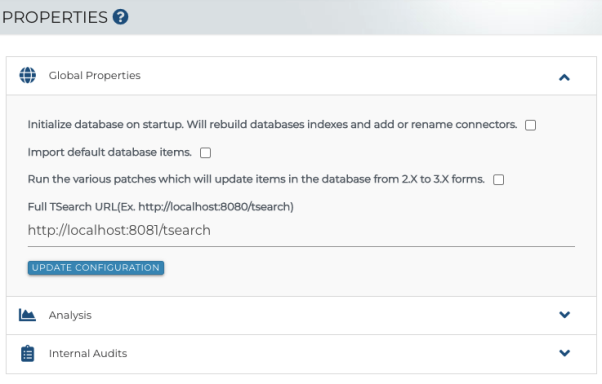Open the Internal Audits panel label

click(88, 353)
